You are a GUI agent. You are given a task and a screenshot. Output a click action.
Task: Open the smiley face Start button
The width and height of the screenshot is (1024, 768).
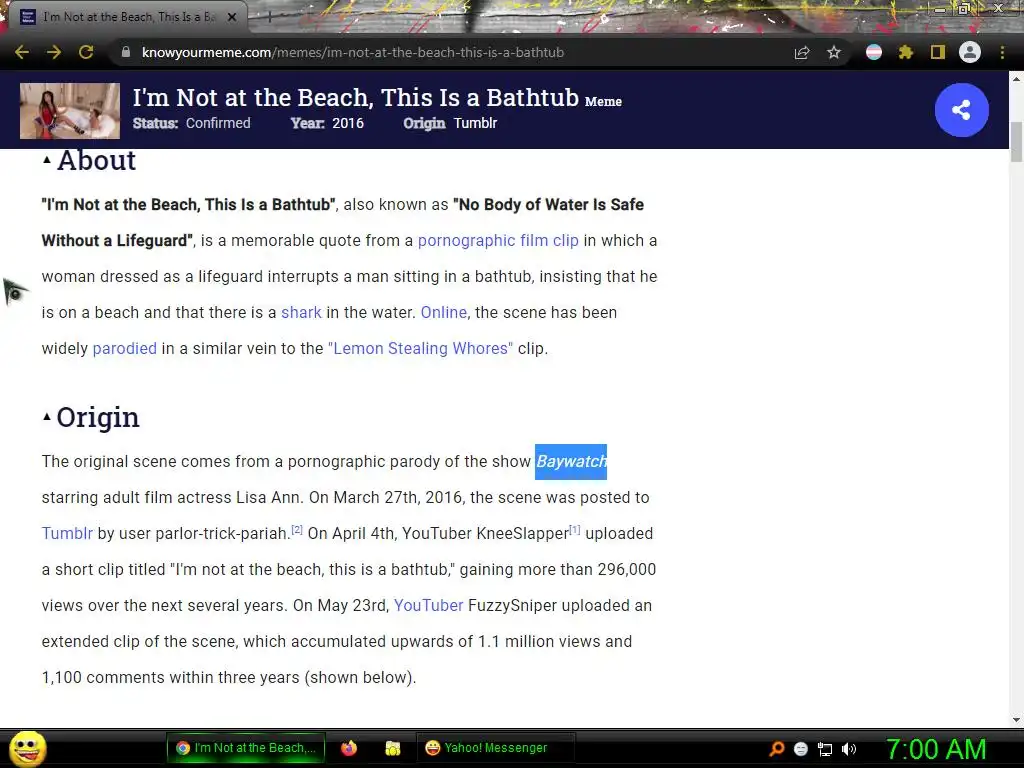27,748
